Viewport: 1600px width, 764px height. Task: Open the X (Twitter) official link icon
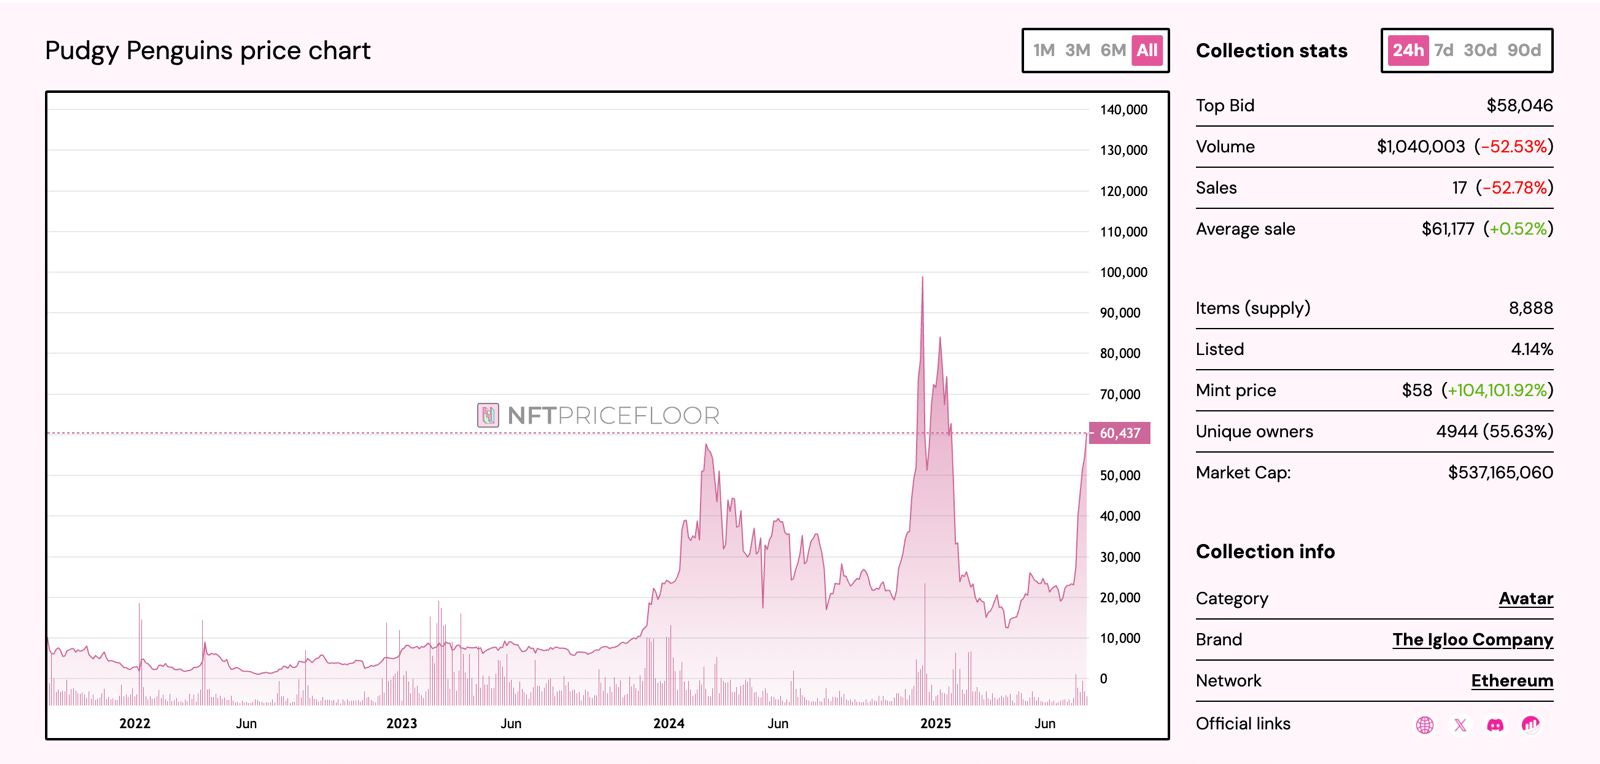click(1460, 725)
